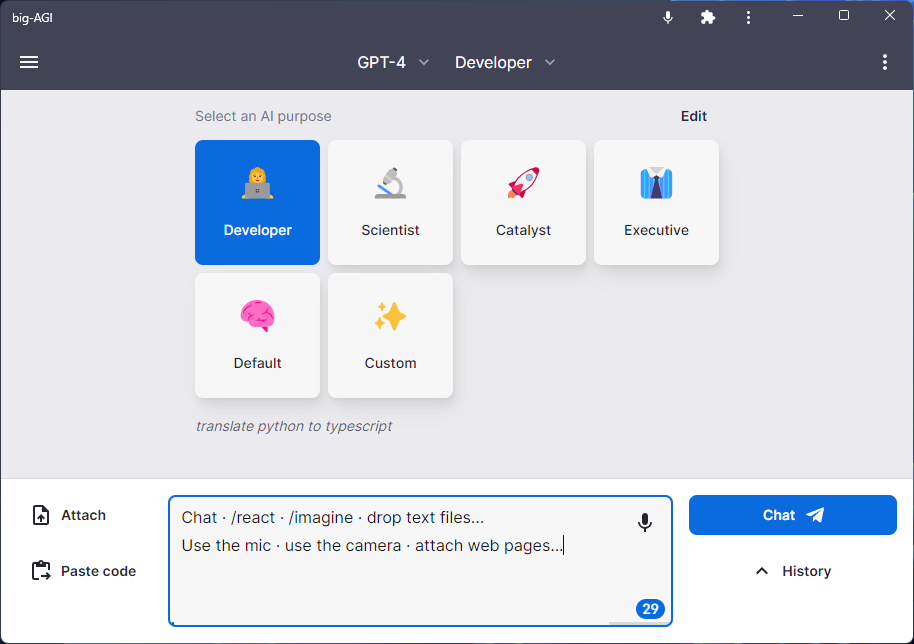Select the Developer purpose tile
This screenshot has height=644, width=914.
(x=258, y=202)
